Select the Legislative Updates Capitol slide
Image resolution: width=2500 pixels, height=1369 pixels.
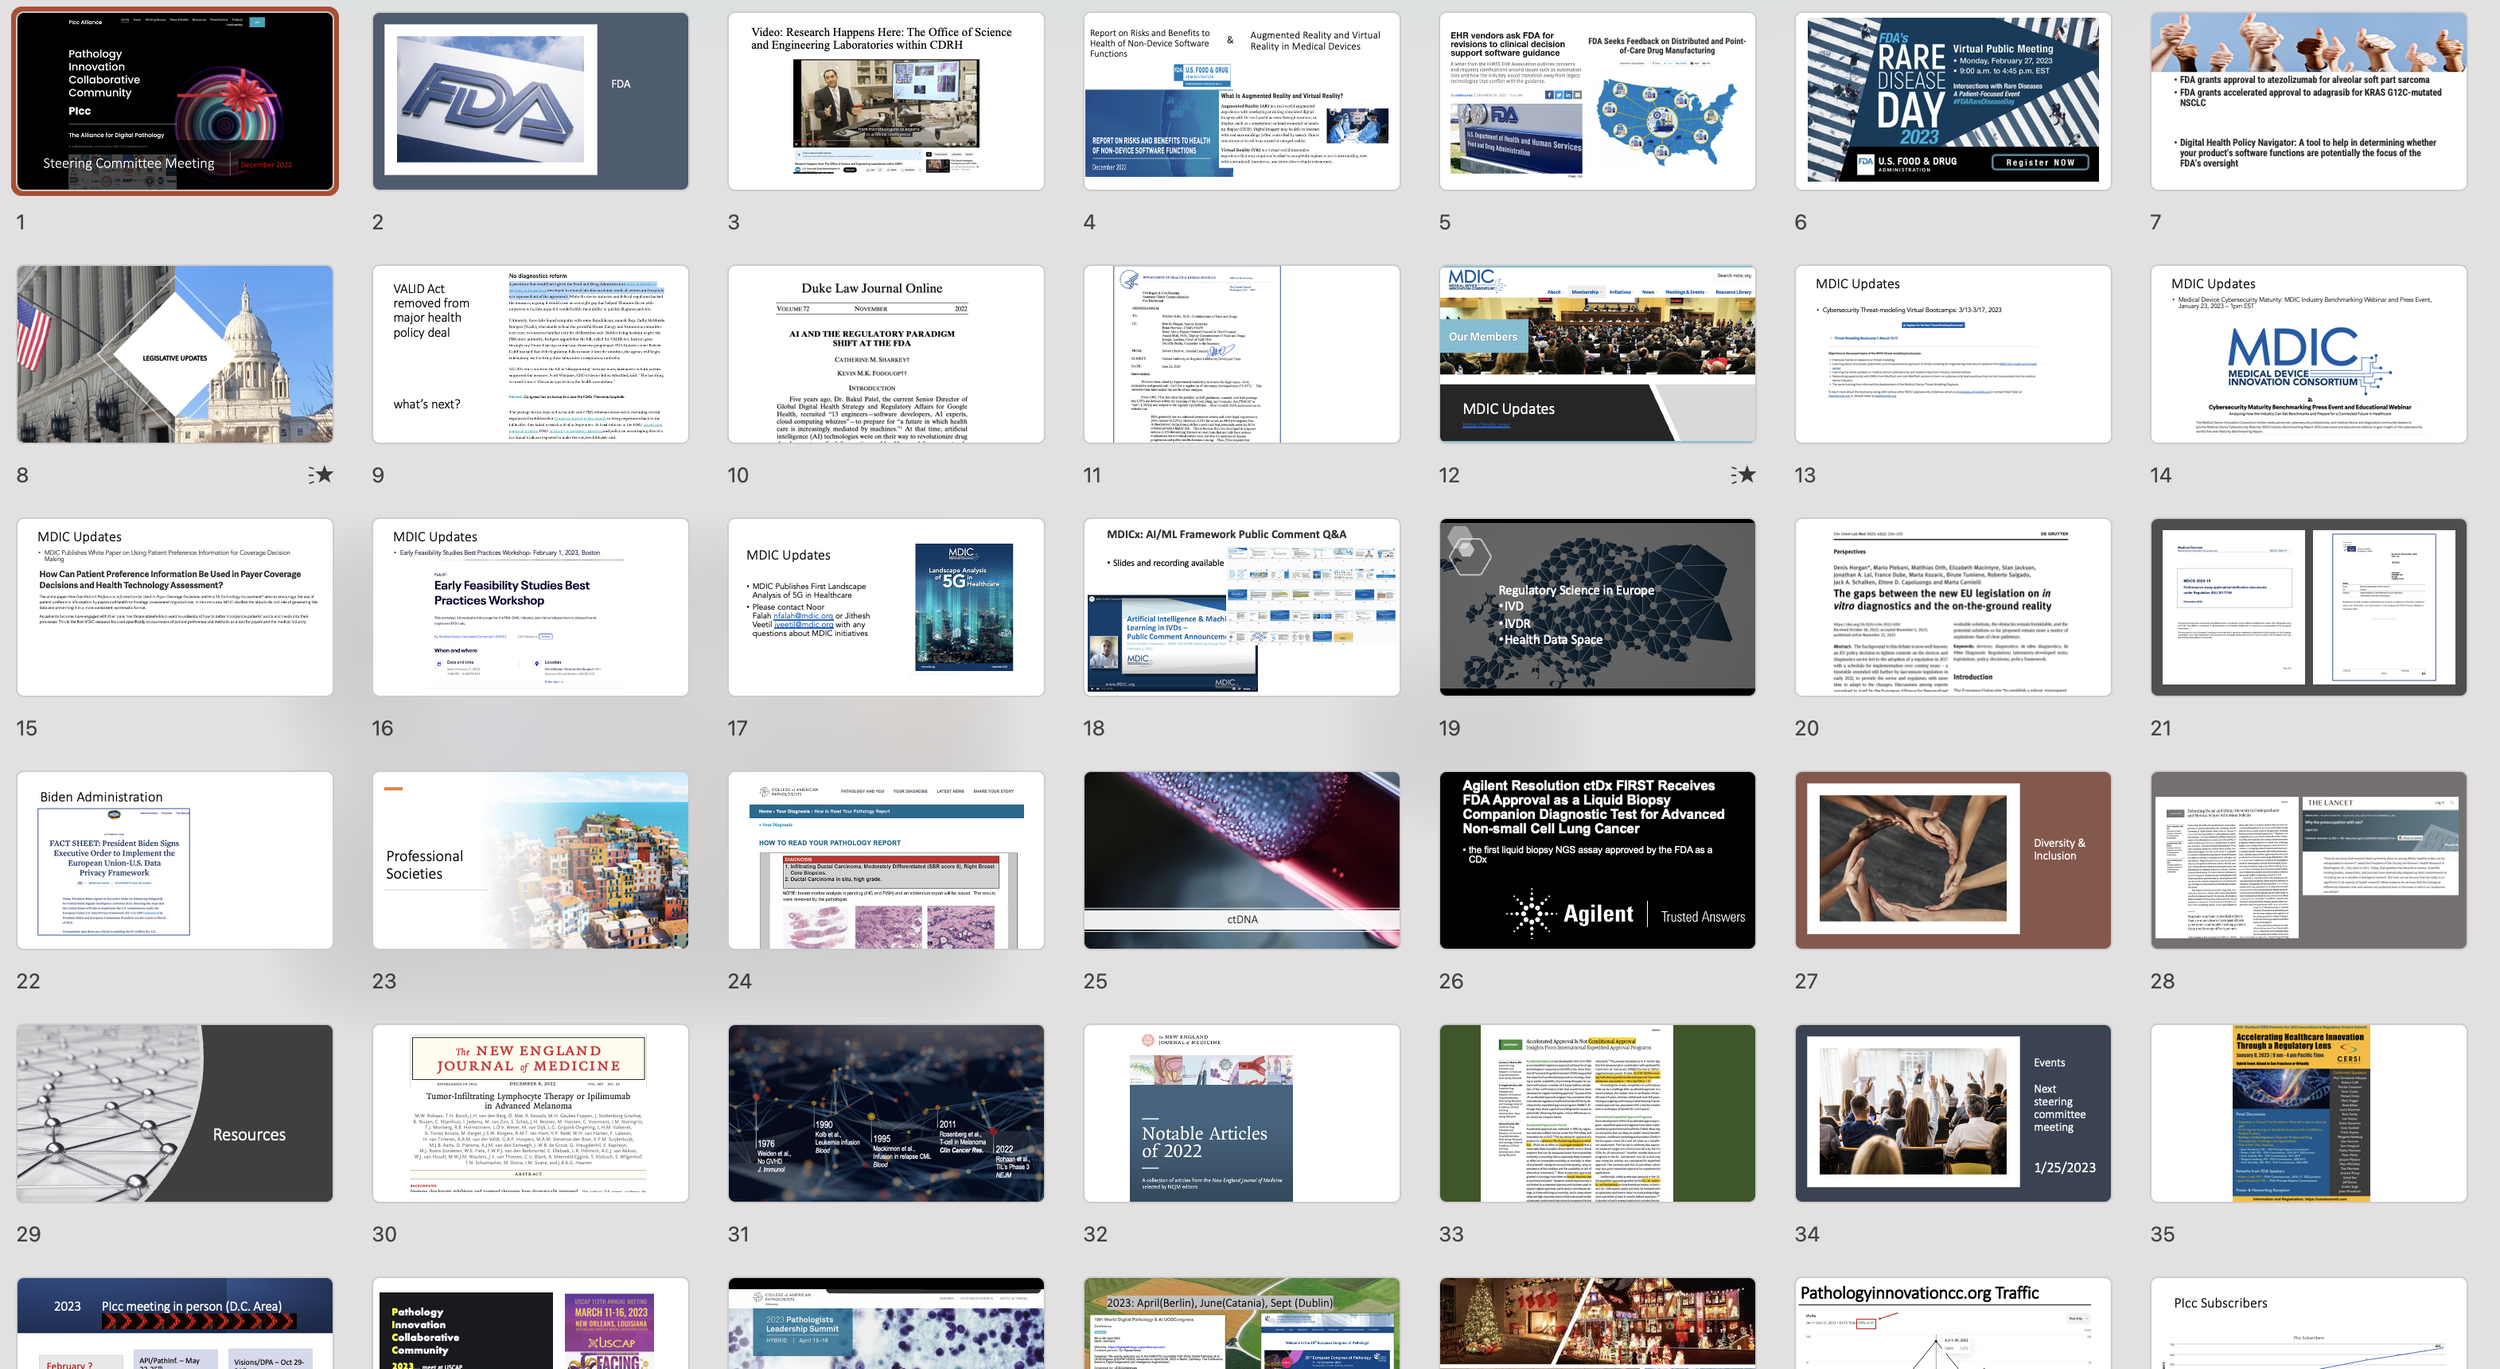[175, 354]
